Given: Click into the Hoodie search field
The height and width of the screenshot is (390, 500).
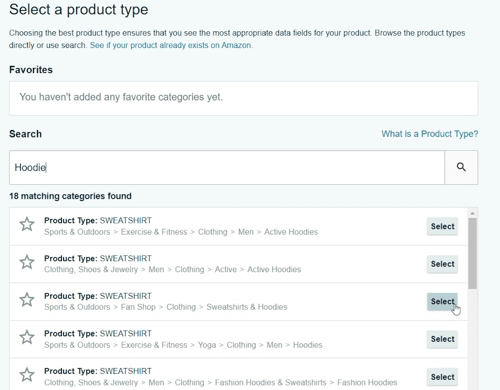Looking at the screenshot, I should [x=227, y=167].
